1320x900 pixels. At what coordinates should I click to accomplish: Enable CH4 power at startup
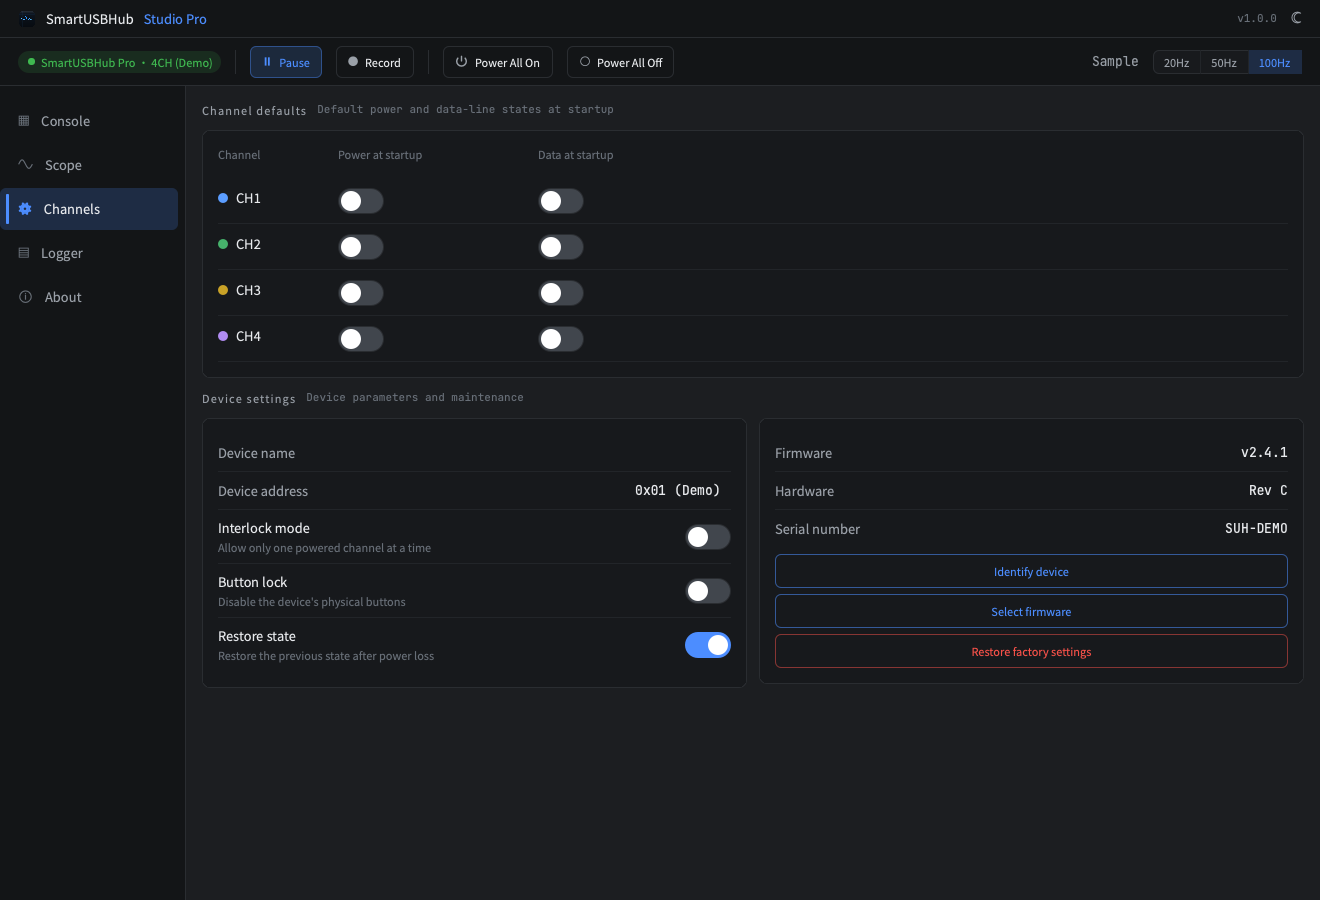coord(361,339)
